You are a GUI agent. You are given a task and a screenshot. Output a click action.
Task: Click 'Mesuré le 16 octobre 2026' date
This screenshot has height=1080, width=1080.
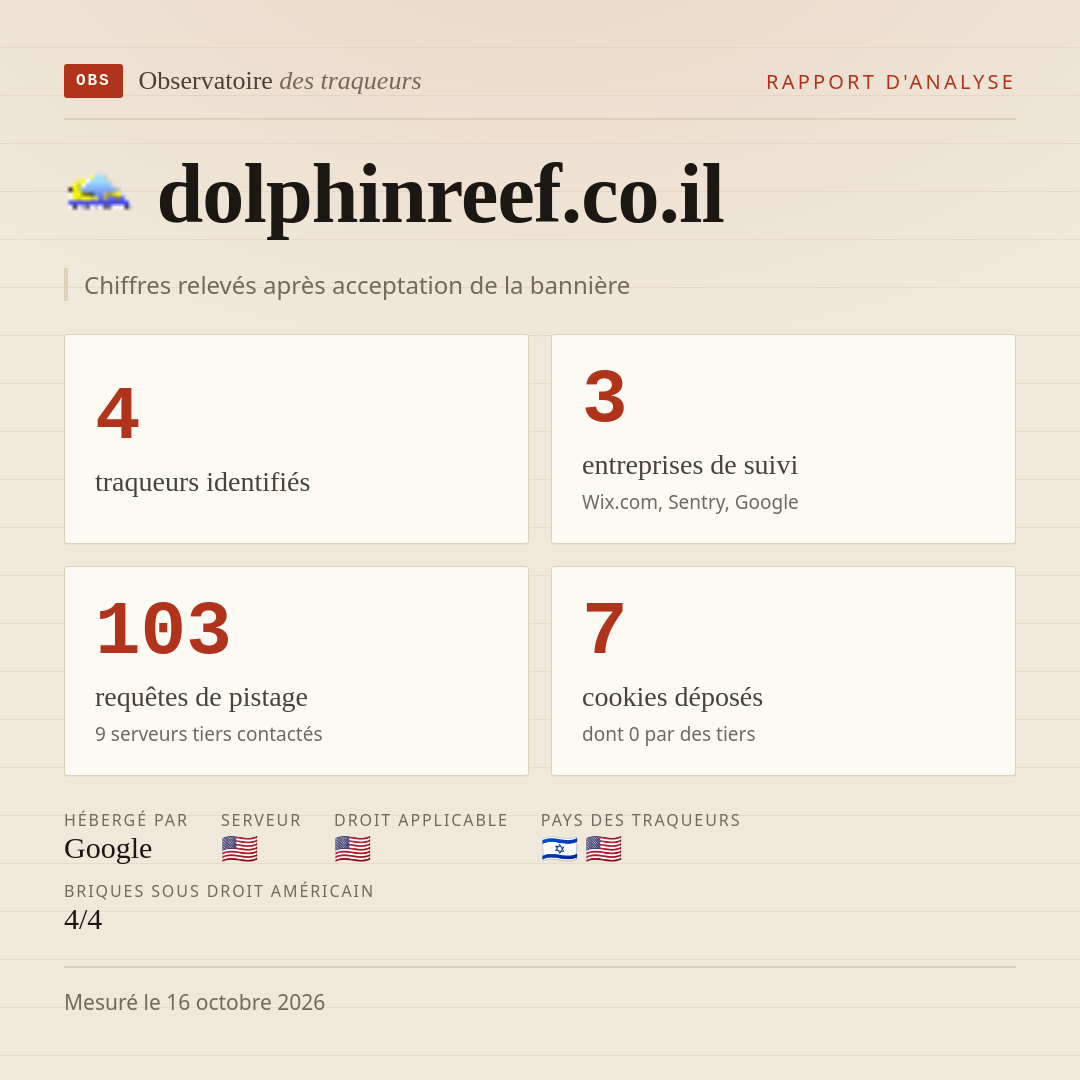[x=194, y=1002]
